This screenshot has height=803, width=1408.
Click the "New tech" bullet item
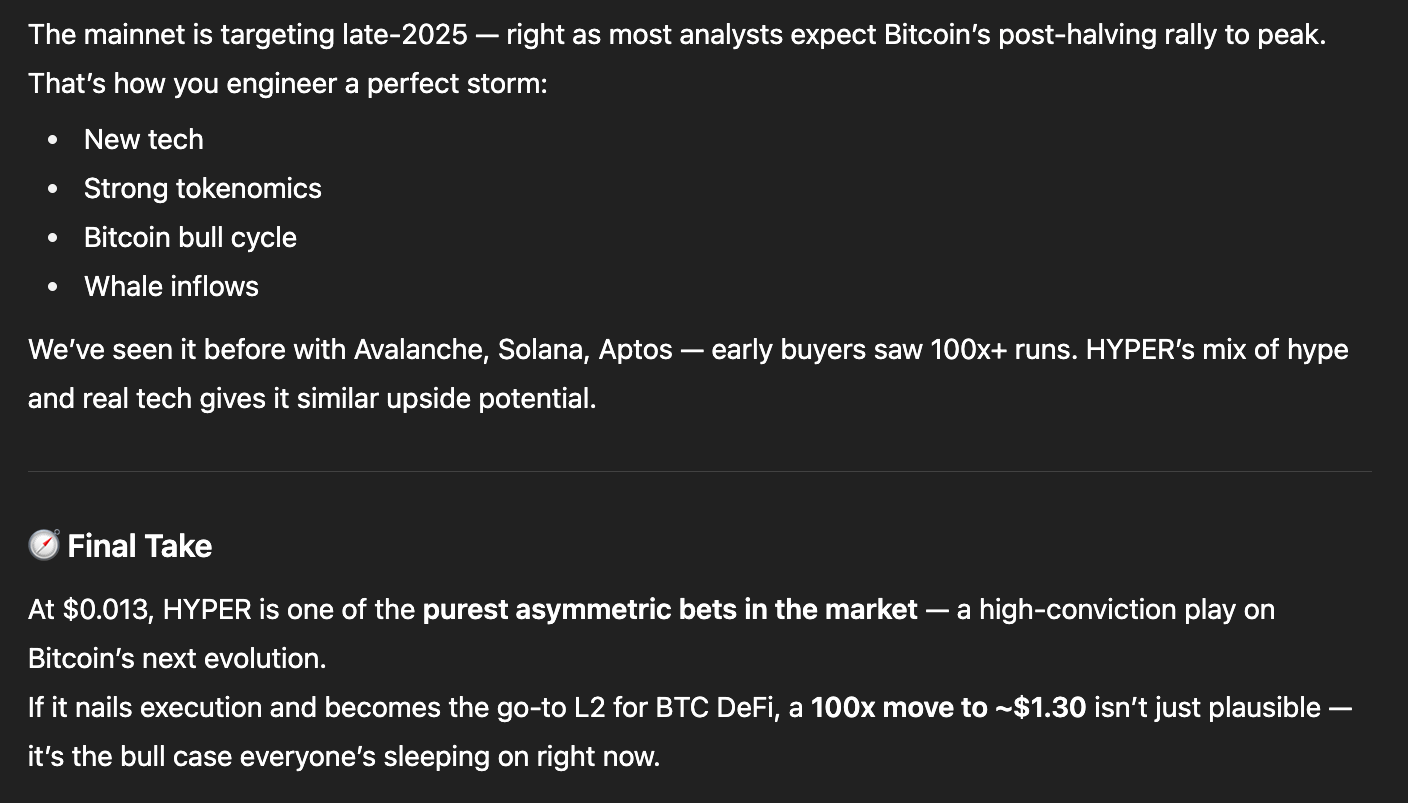click(x=143, y=139)
